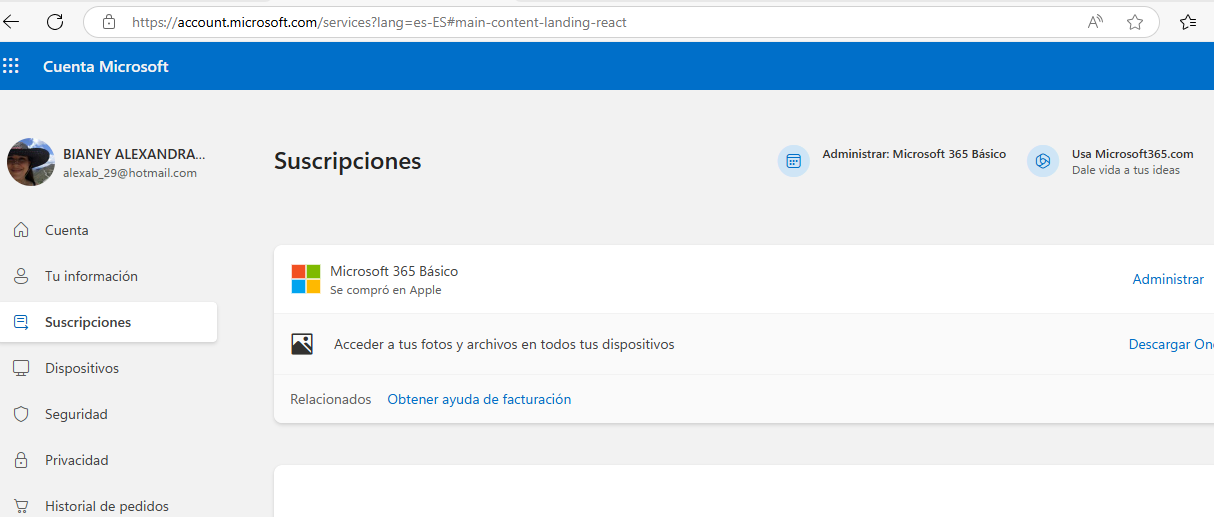Click the Suscripciones page heading
This screenshot has width=1214, height=517.
348,161
